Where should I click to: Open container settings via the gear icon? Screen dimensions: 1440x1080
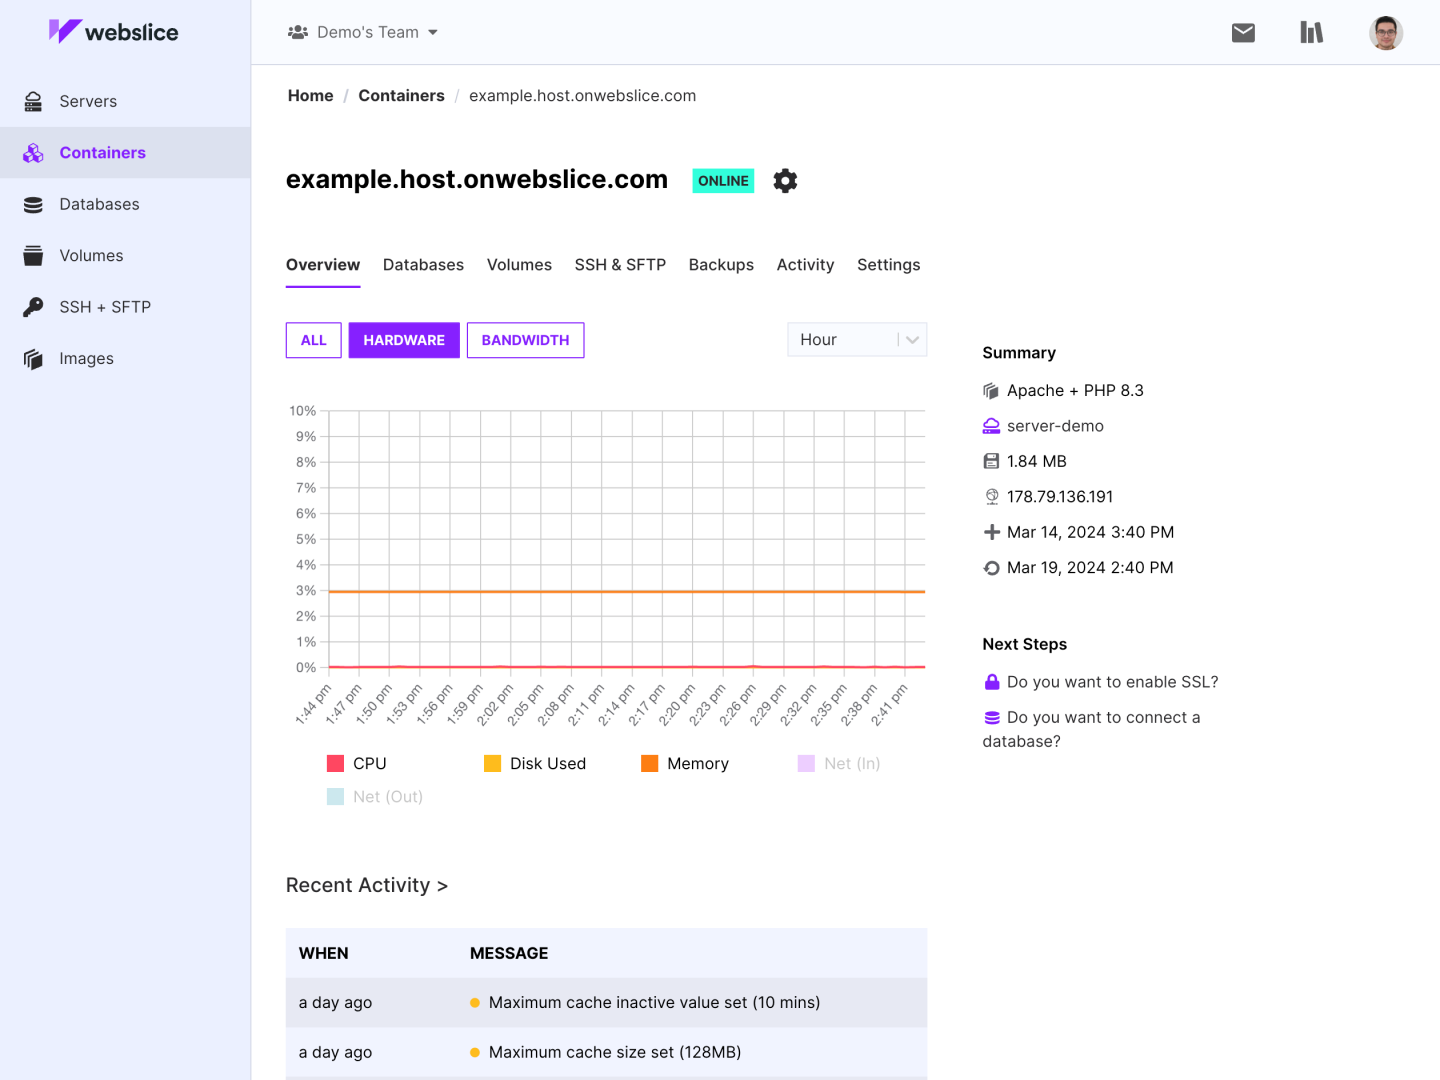tap(785, 180)
